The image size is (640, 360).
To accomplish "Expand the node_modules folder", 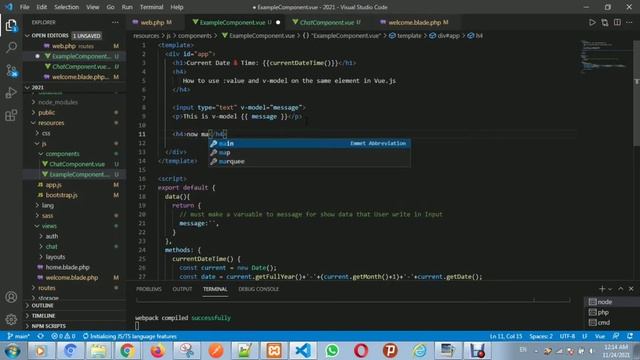I will pyautogui.click(x=58, y=102).
